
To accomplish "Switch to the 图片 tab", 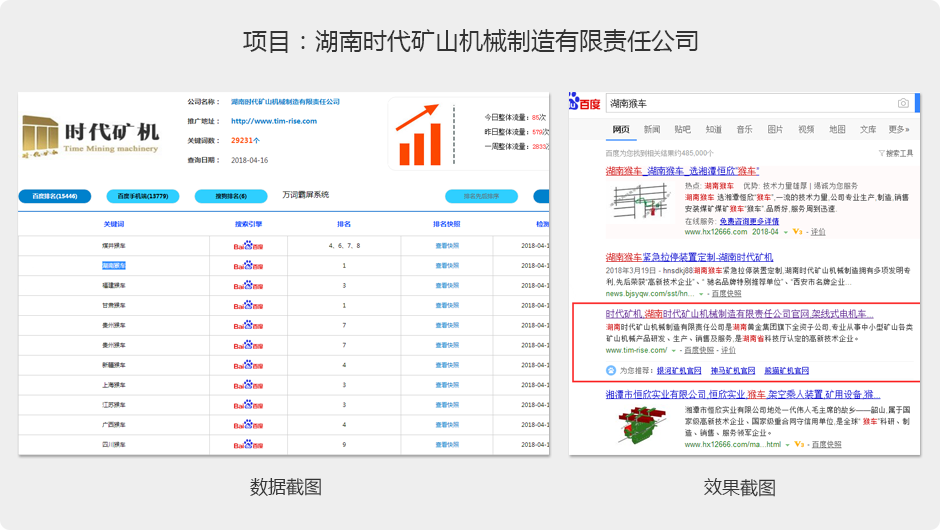I will 775,129.
